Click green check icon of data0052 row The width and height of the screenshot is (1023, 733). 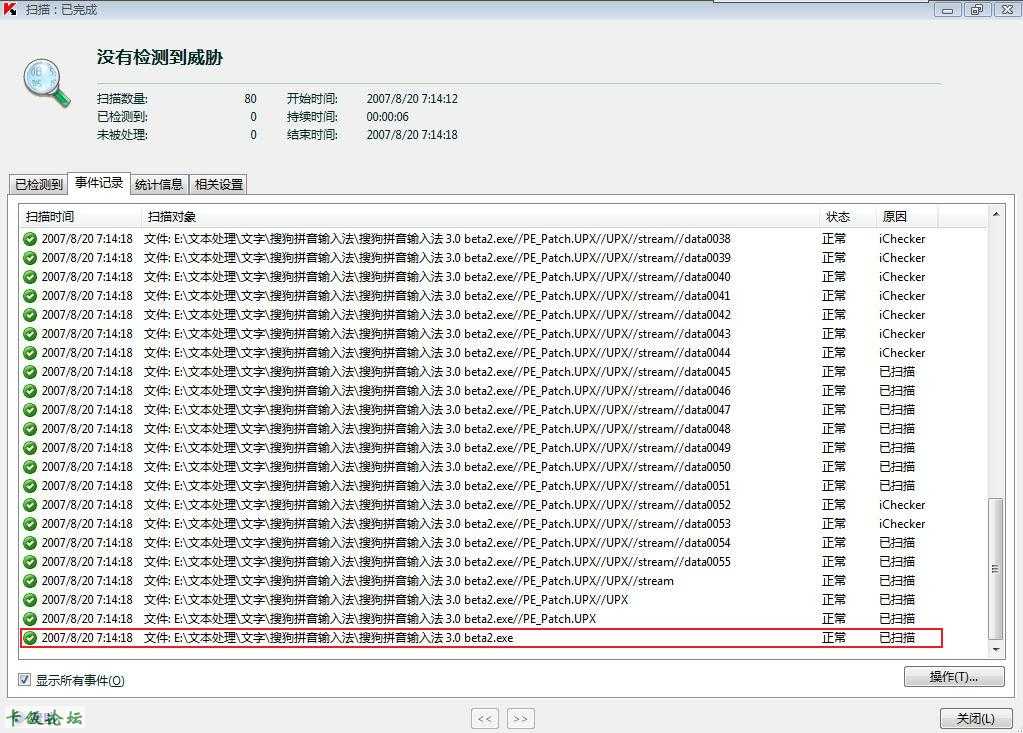[30, 505]
